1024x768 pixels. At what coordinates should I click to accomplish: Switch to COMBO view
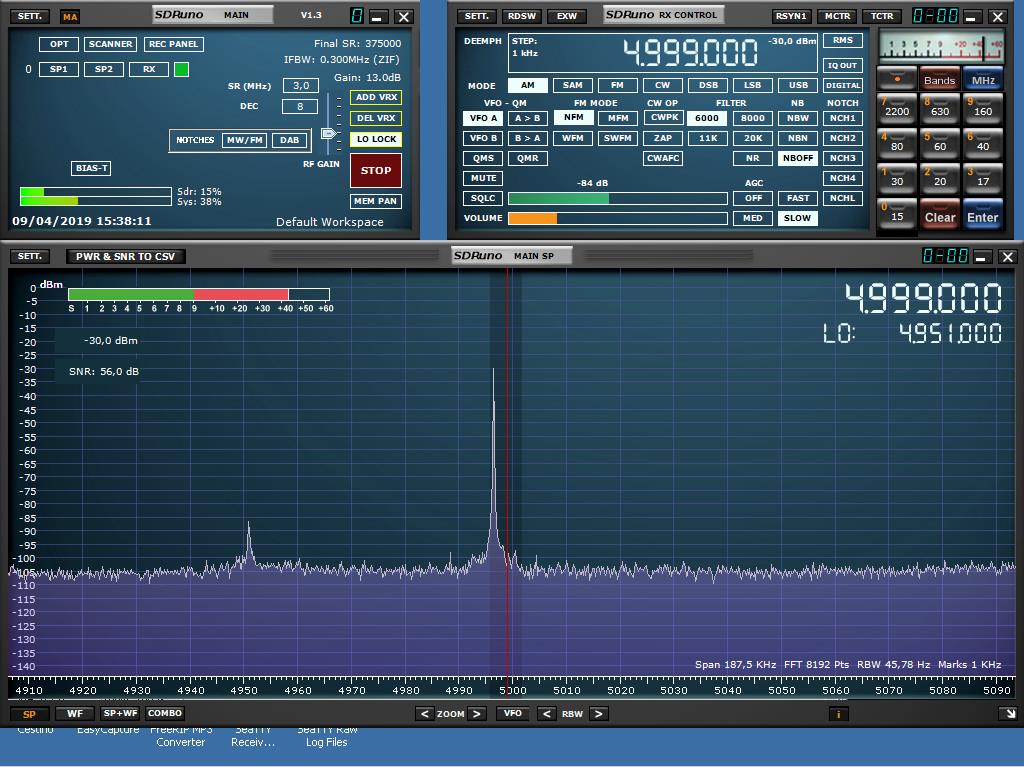165,714
